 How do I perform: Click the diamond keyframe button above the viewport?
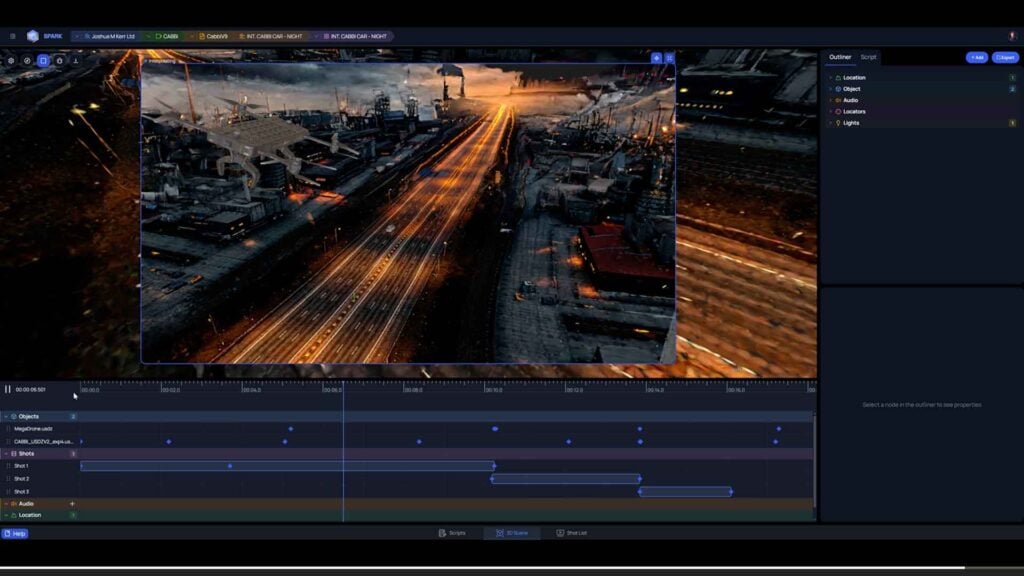click(x=656, y=58)
